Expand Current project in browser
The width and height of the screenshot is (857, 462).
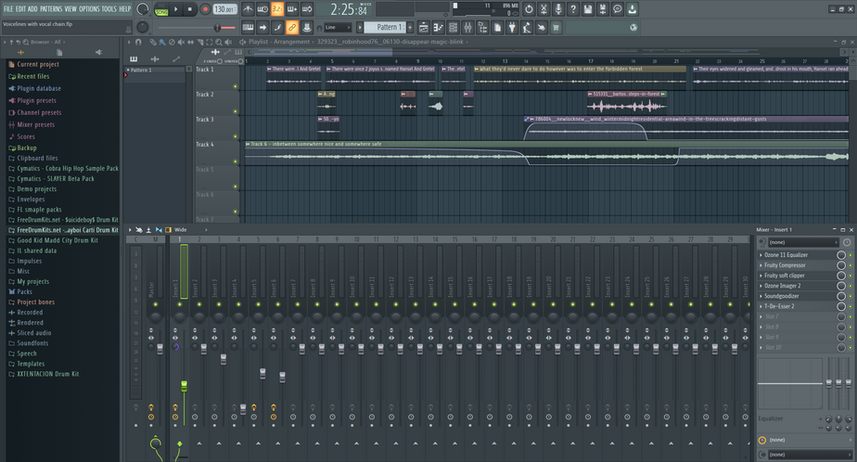coord(38,64)
